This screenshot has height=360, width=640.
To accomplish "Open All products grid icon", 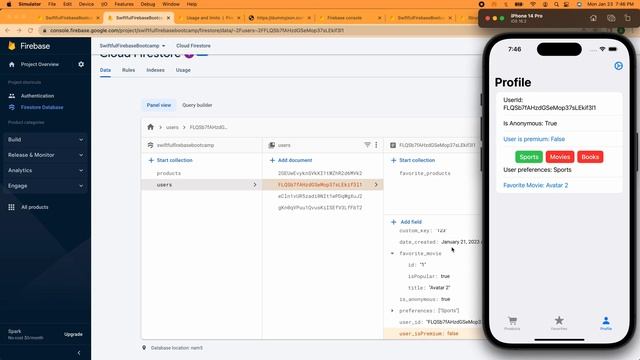I will [x=11, y=207].
